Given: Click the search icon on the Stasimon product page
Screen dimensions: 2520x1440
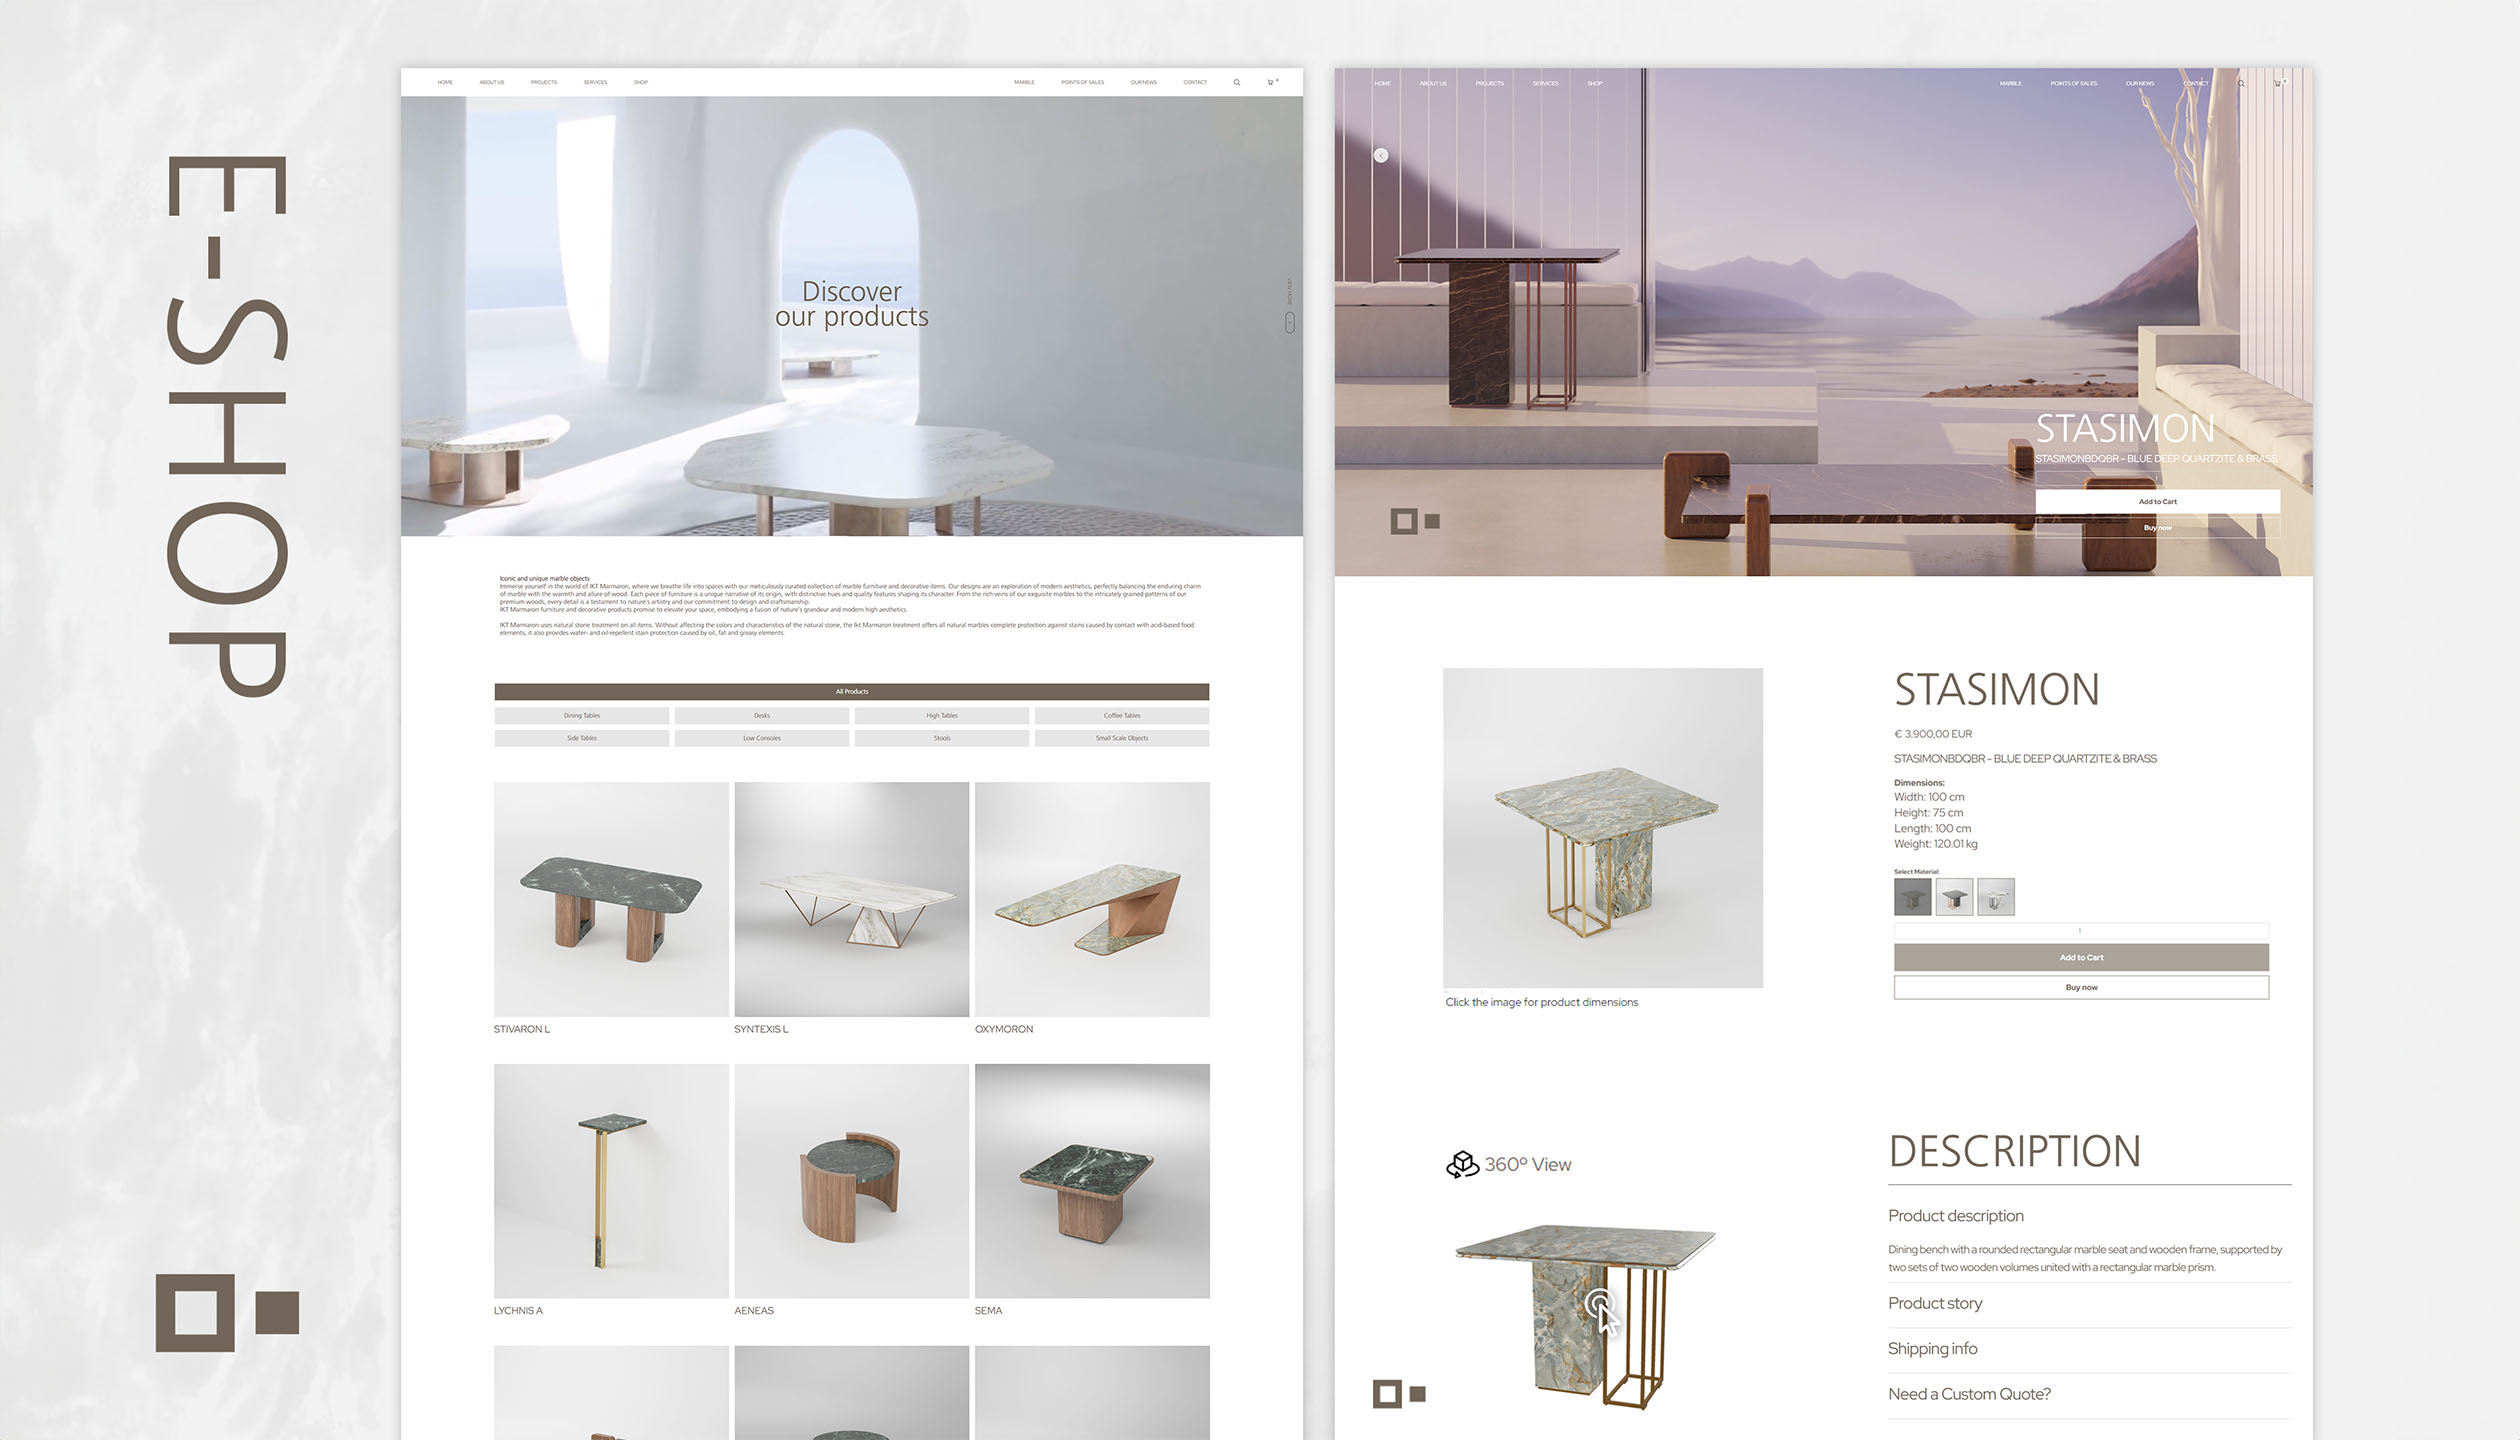Looking at the screenshot, I should pyautogui.click(x=2241, y=84).
